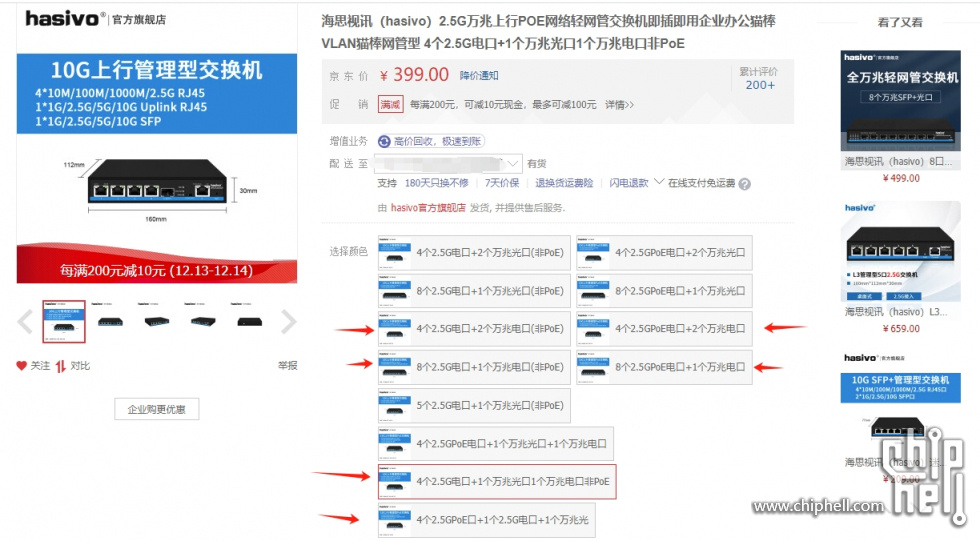Click the help question mark after 在线支付免运费
The width and height of the screenshot is (980, 541).
[x=744, y=184]
